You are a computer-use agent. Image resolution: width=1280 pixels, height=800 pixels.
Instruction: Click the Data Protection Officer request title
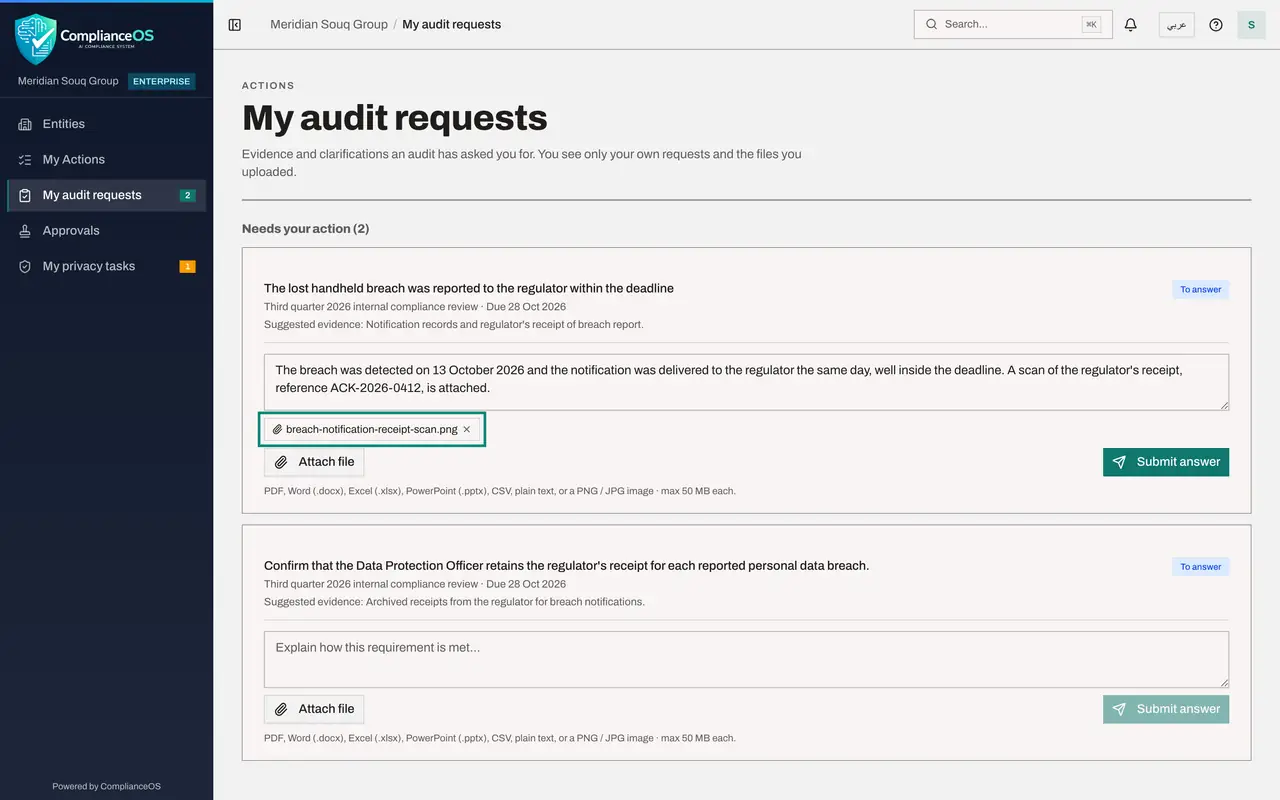[566, 565]
